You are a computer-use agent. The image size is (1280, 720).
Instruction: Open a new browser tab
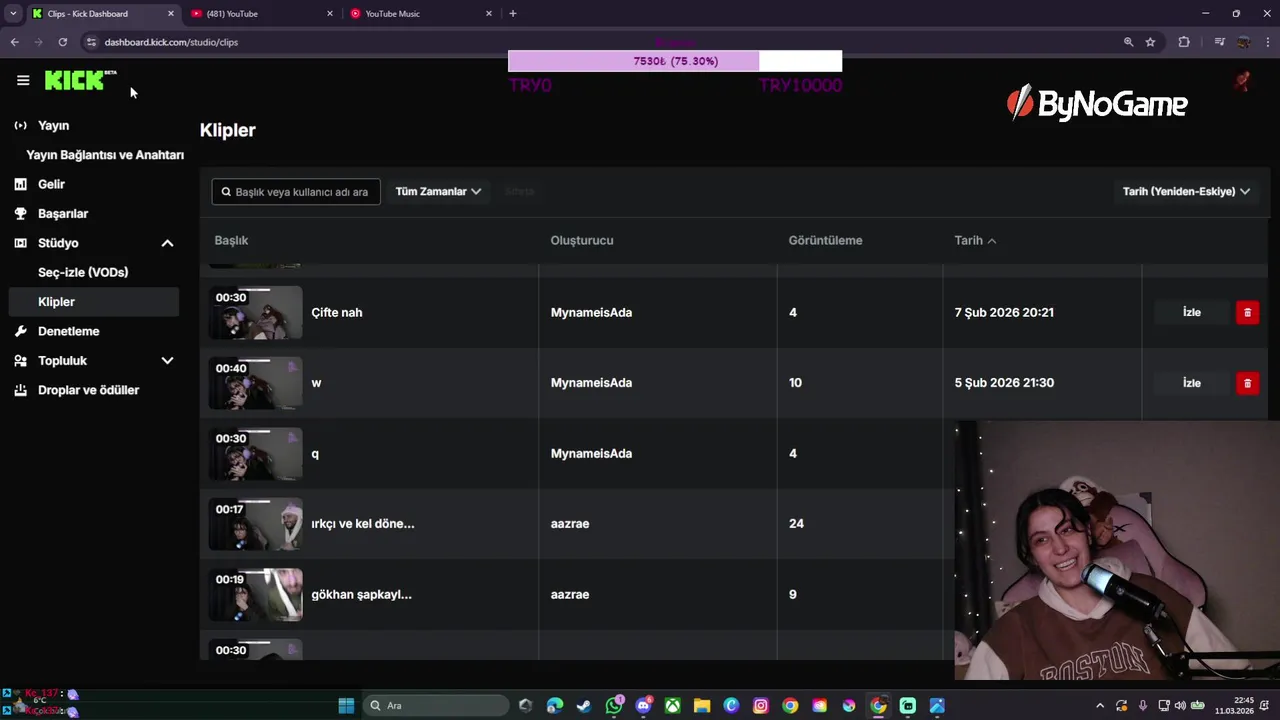point(513,13)
